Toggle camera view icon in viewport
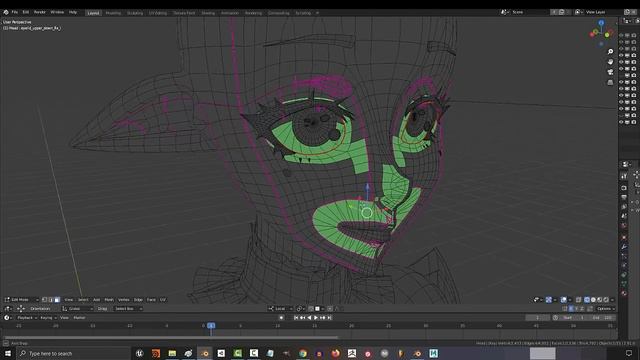This screenshot has width=640, height=360. pos(610,72)
